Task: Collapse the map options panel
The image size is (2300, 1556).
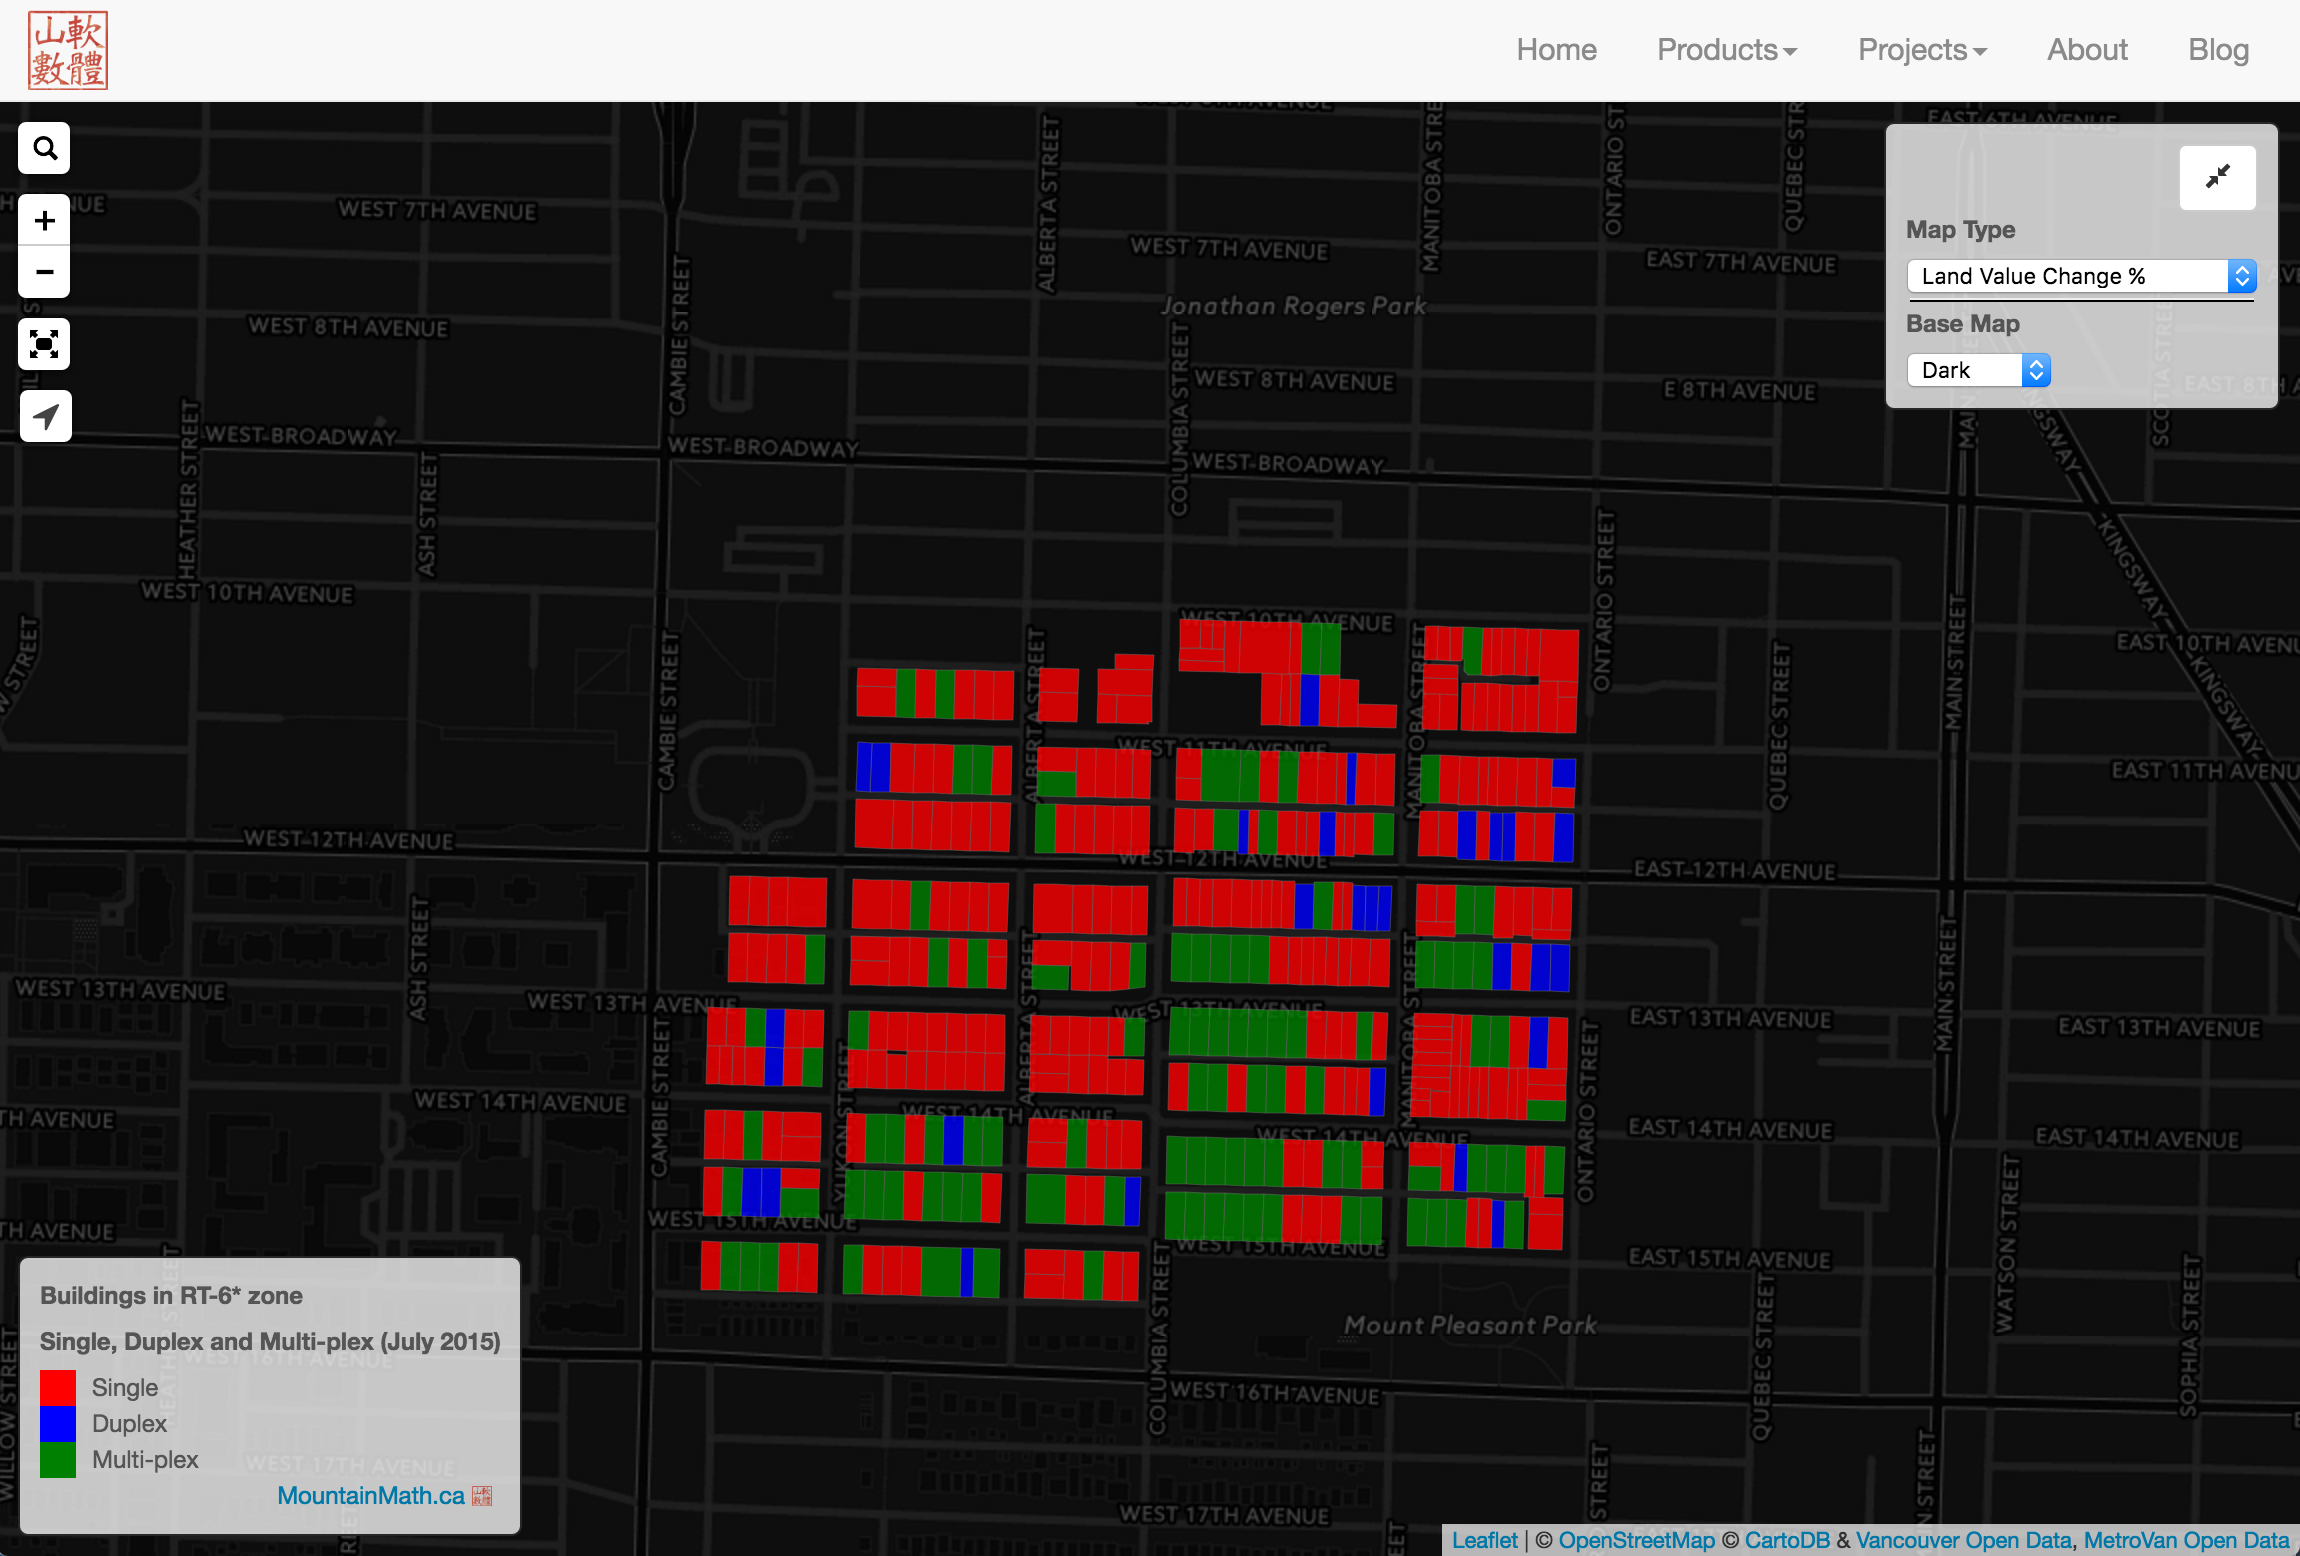Action: click(2217, 178)
